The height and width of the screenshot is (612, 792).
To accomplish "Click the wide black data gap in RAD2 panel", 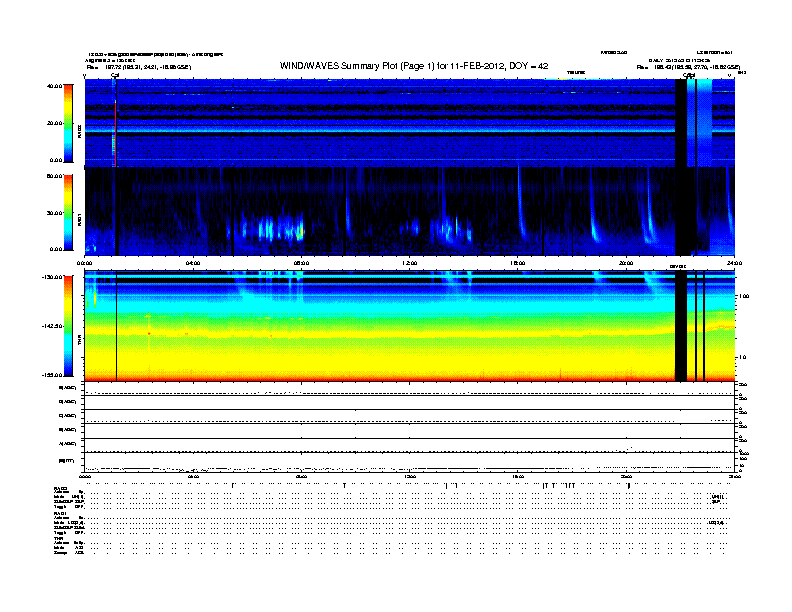I will (x=681, y=123).
